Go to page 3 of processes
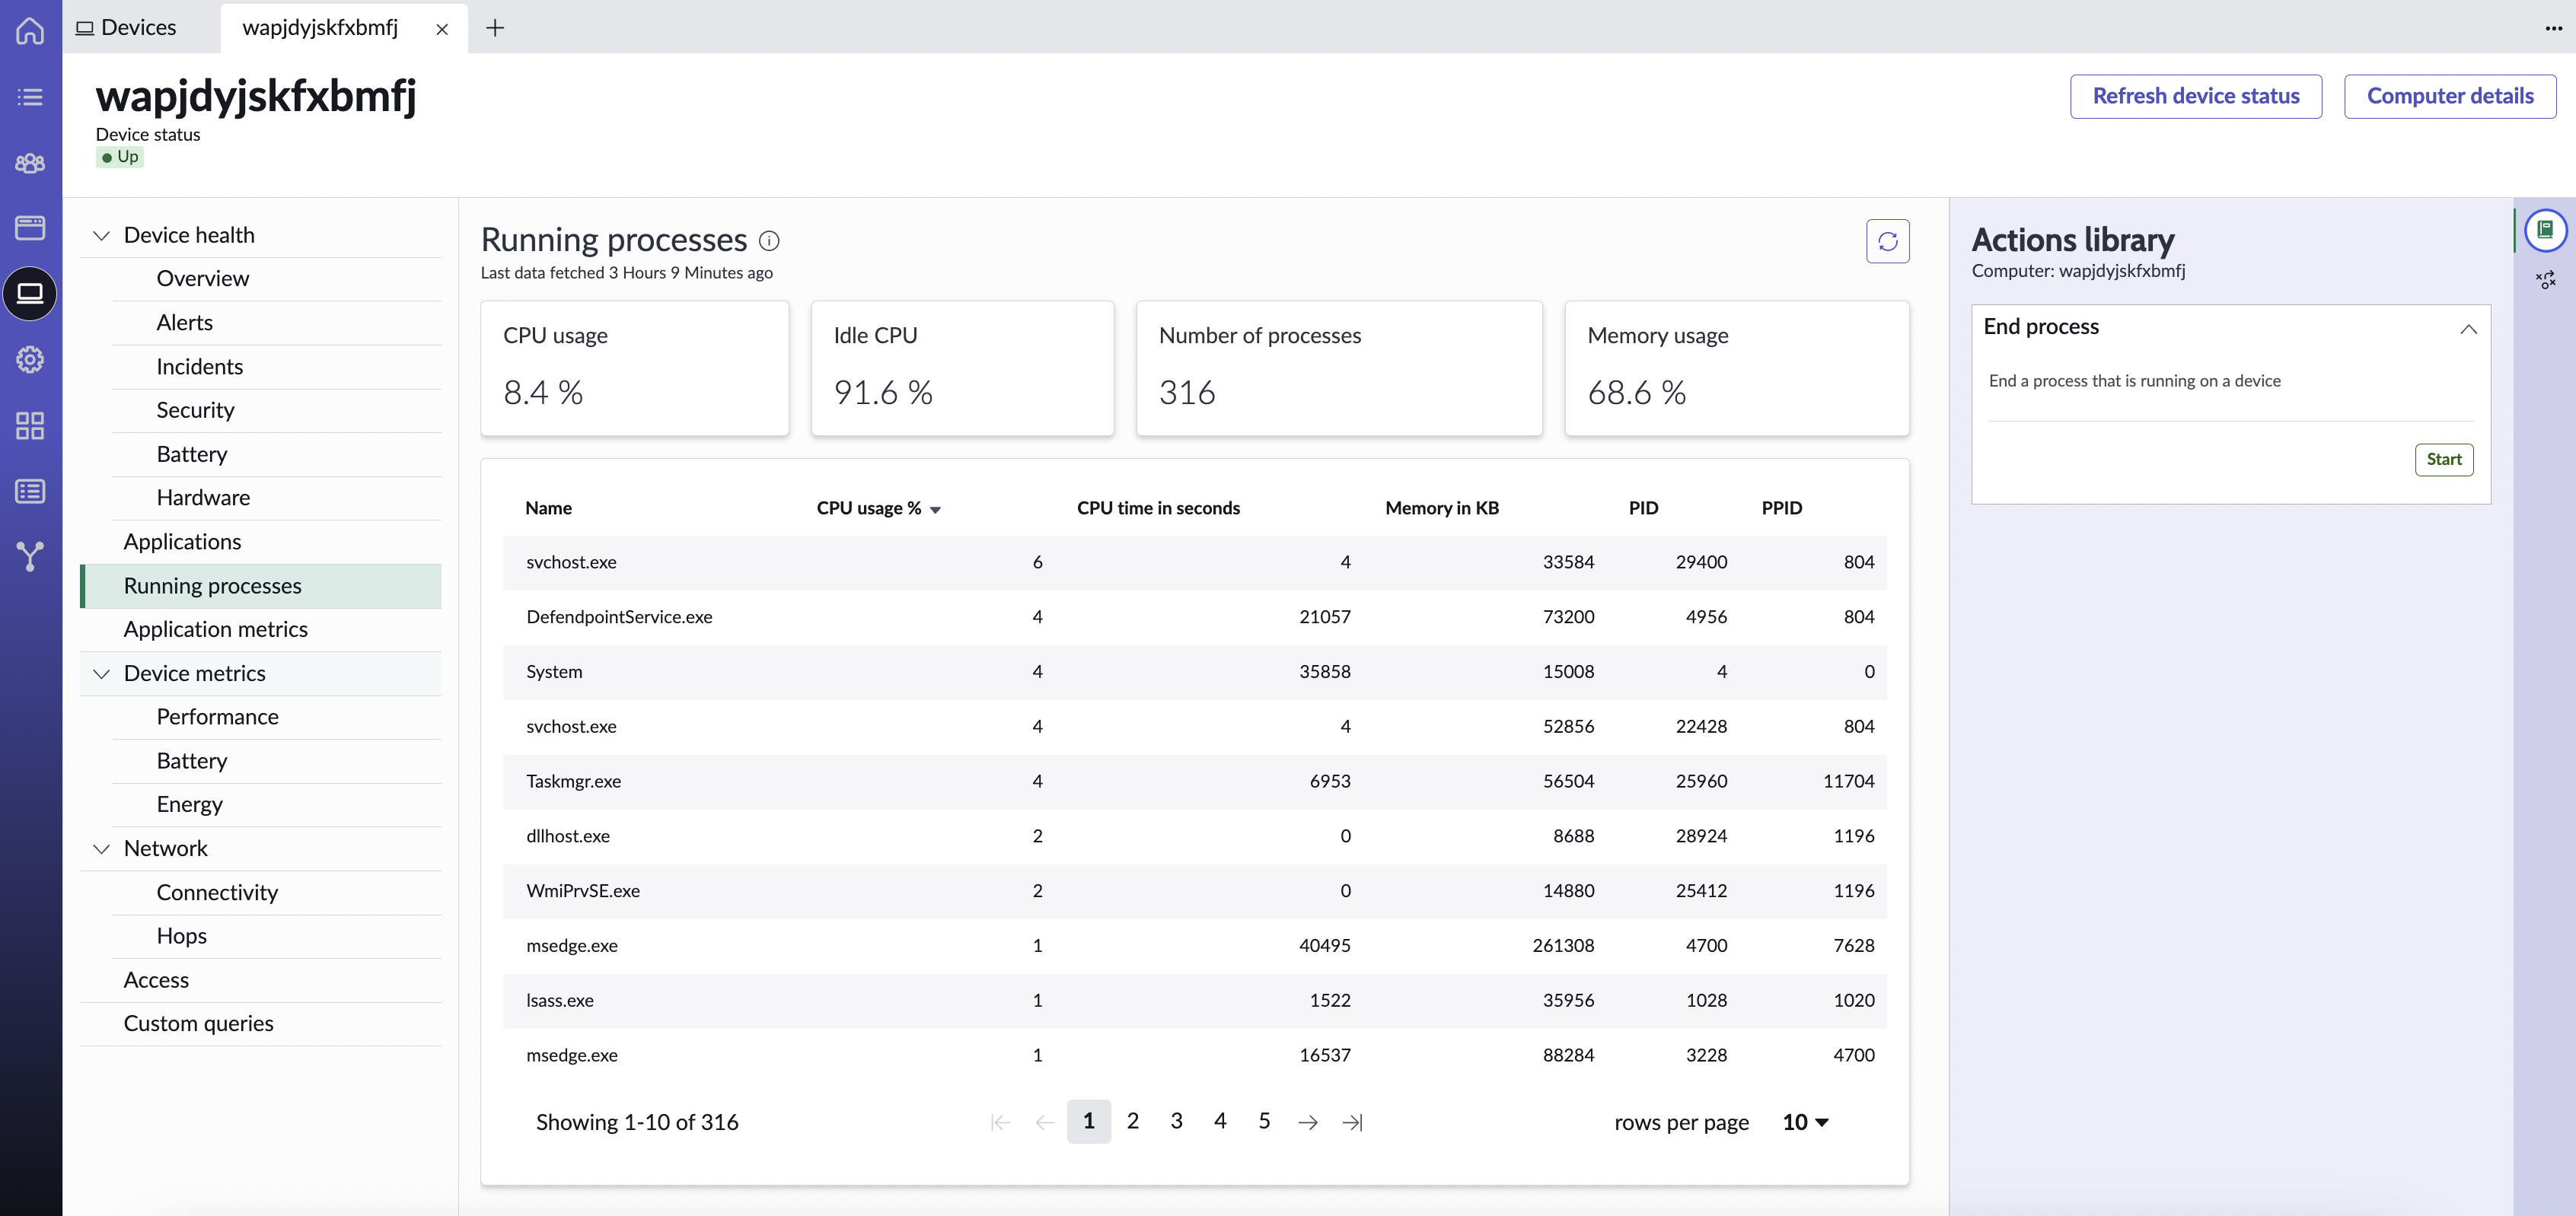The image size is (2576, 1216). click(x=1176, y=1121)
